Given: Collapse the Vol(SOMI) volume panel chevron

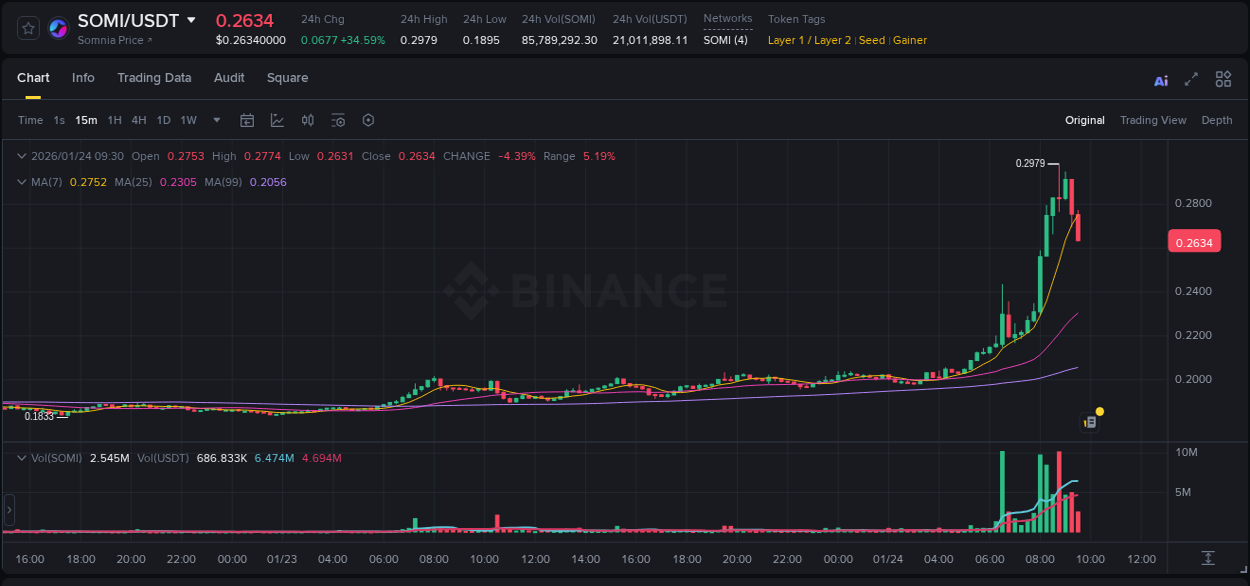Looking at the screenshot, I should (22, 457).
